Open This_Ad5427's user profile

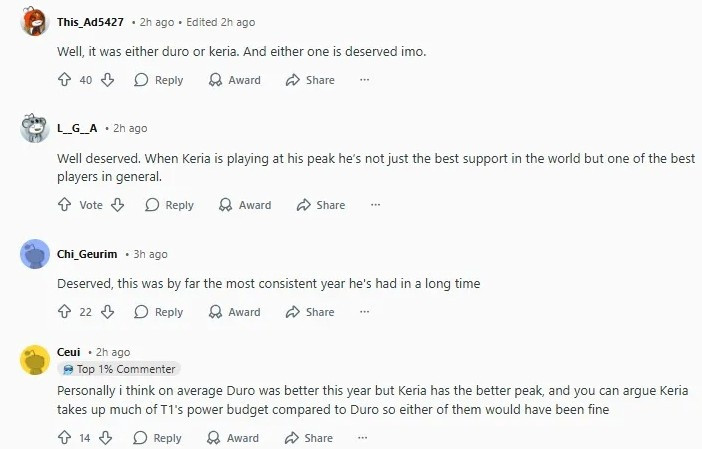(90, 22)
